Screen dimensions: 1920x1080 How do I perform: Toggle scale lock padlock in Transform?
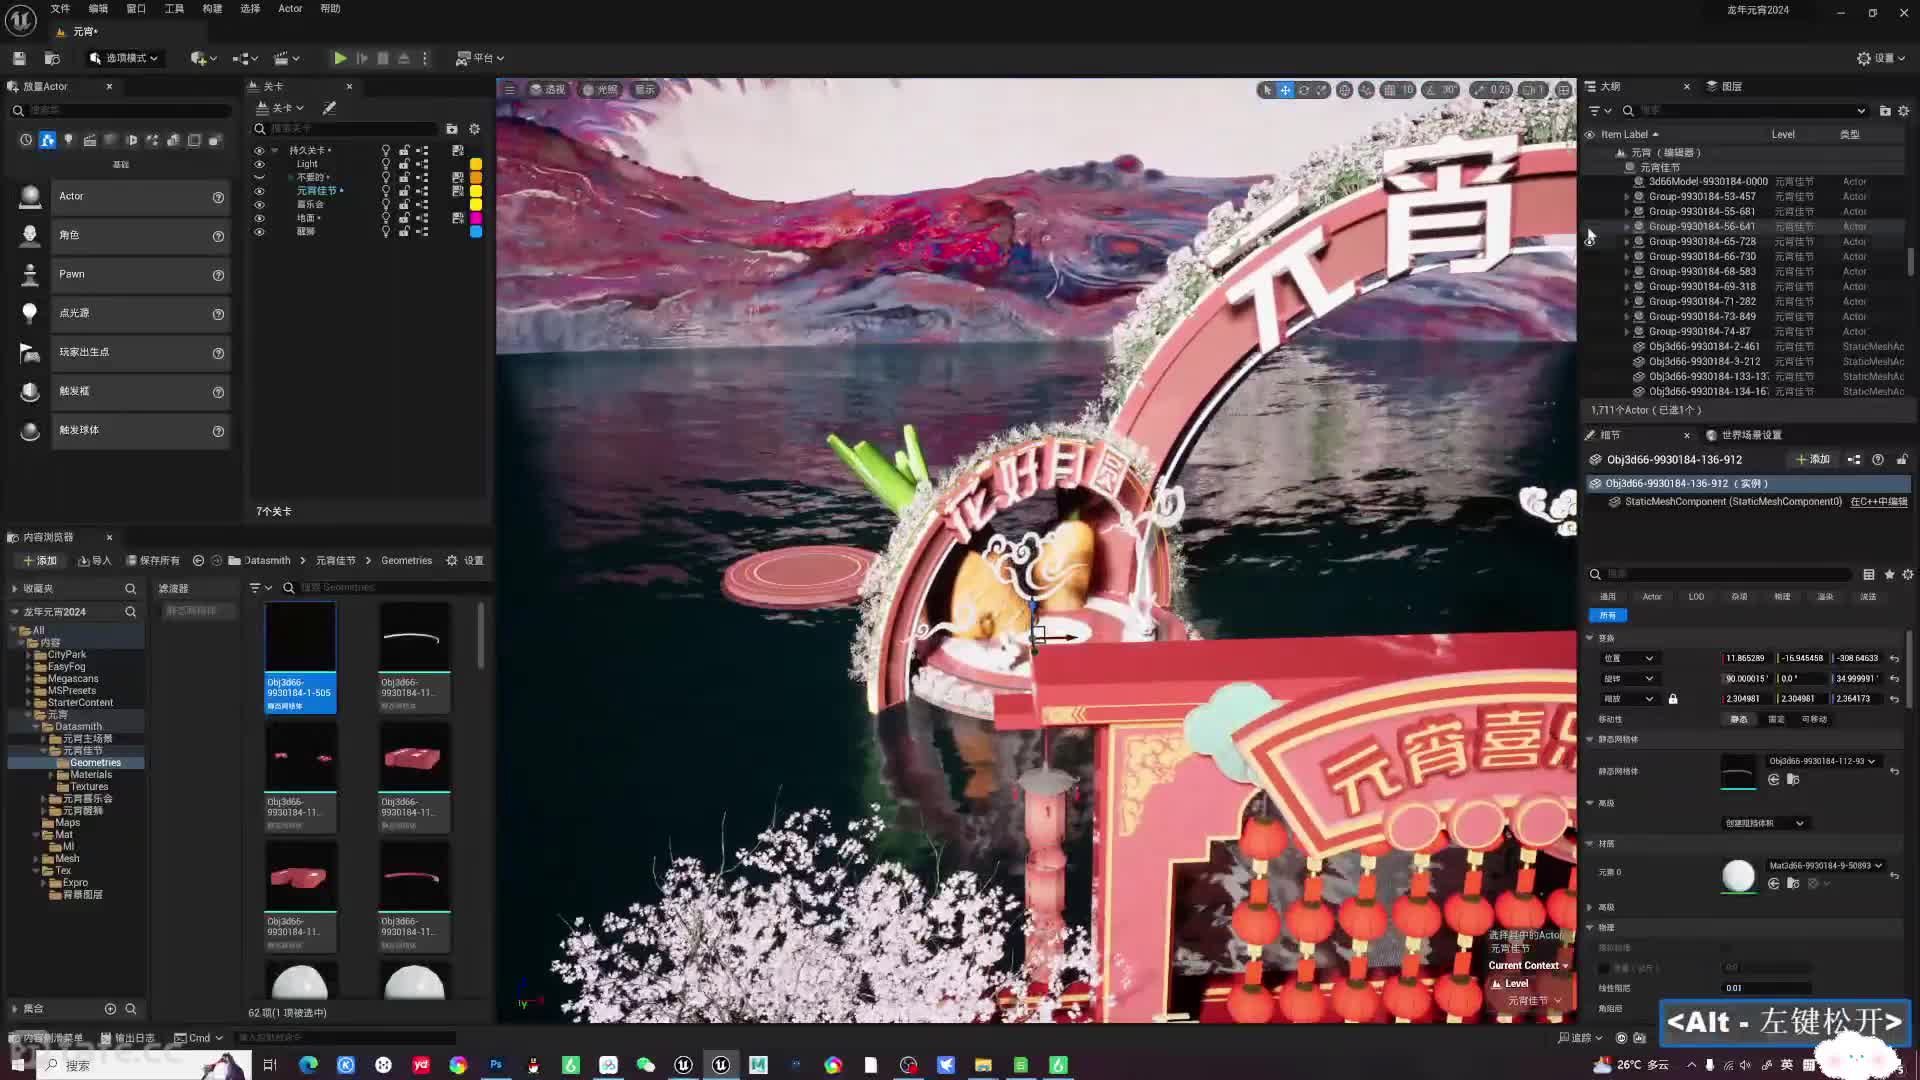click(x=1673, y=699)
